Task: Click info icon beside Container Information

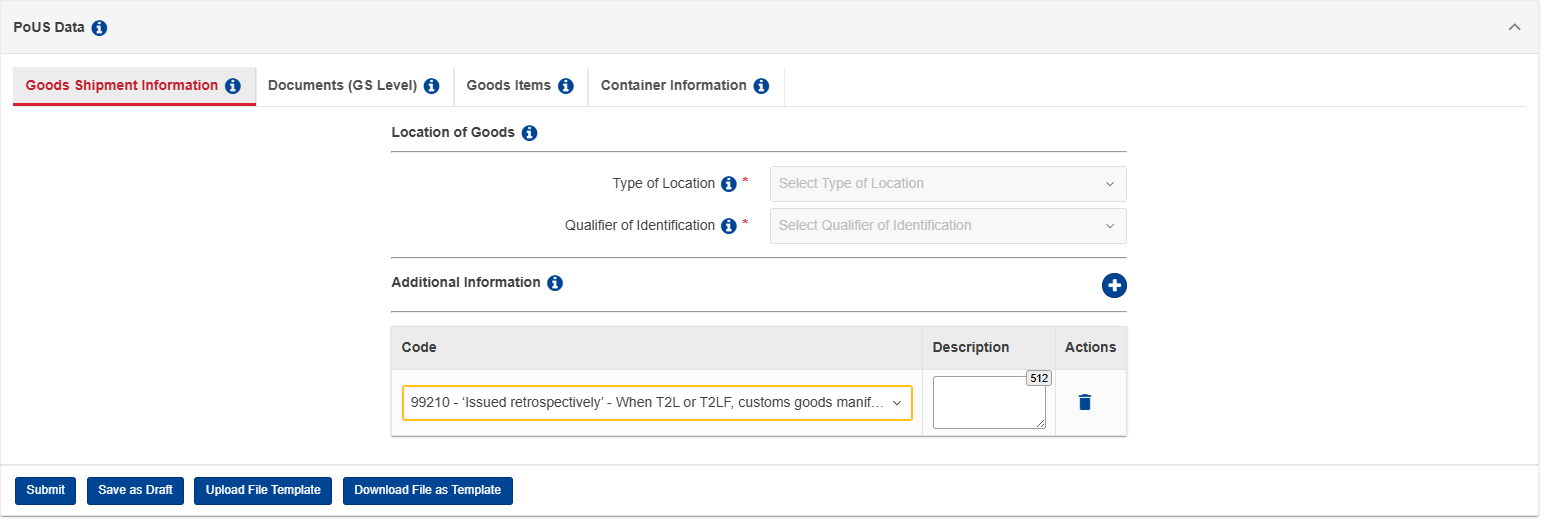Action: pos(761,86)
